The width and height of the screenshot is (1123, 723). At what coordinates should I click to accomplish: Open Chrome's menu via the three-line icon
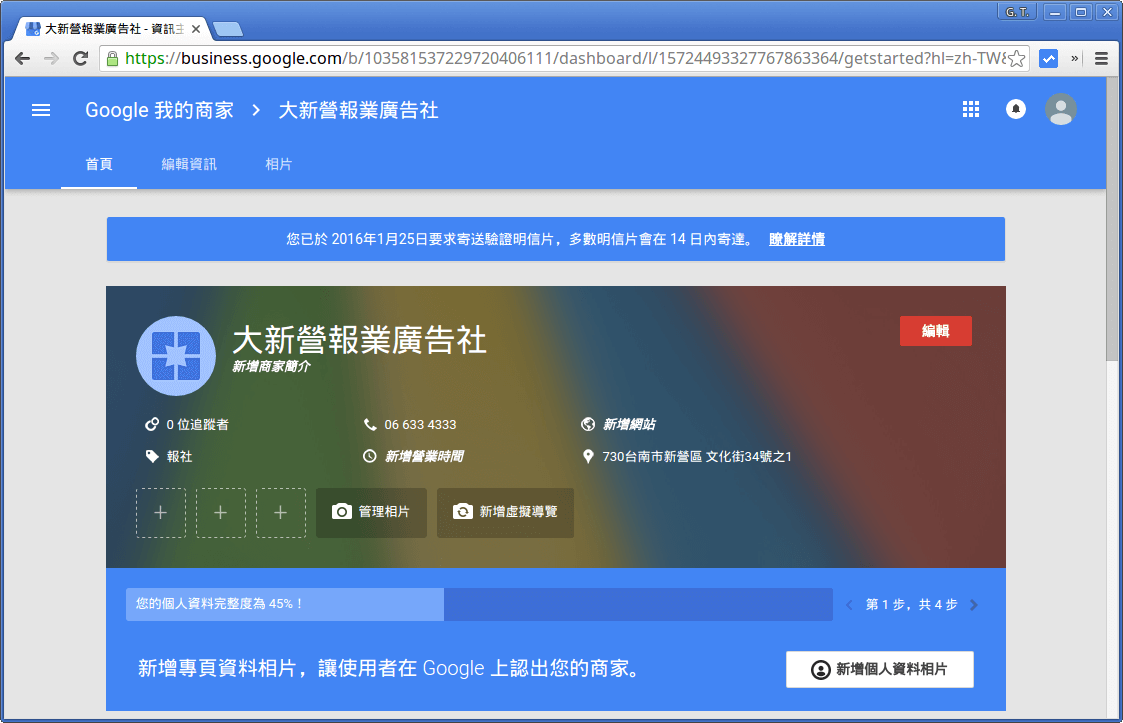[x=1100, y=58]
